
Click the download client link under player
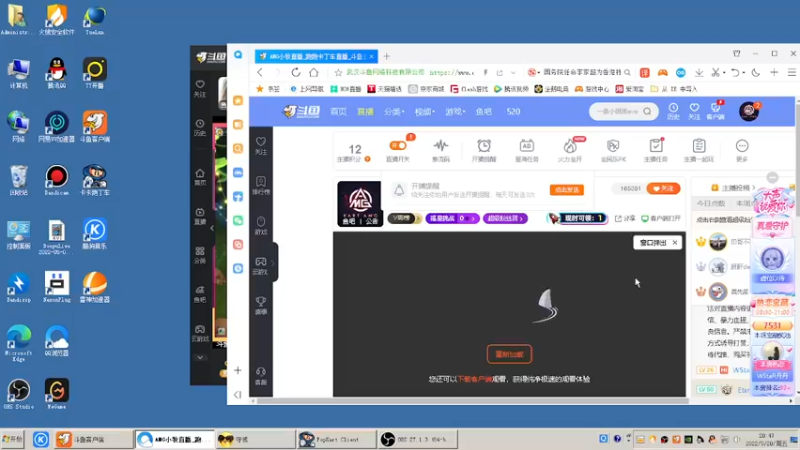coord(474,379)
